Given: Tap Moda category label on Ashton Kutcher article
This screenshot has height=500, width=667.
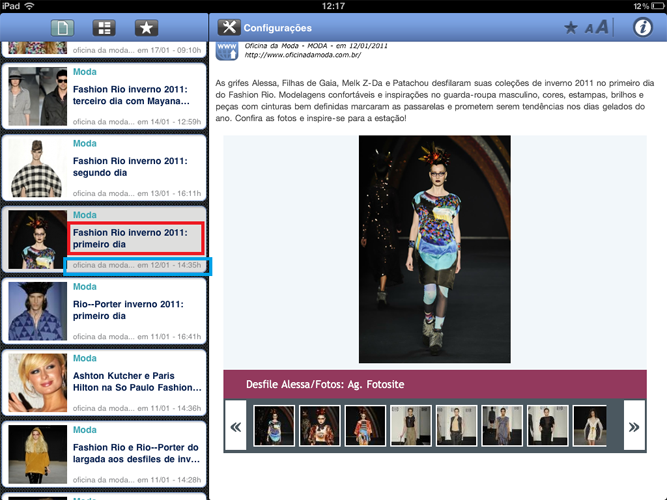Looking at the screenshot, I should 85,358.
